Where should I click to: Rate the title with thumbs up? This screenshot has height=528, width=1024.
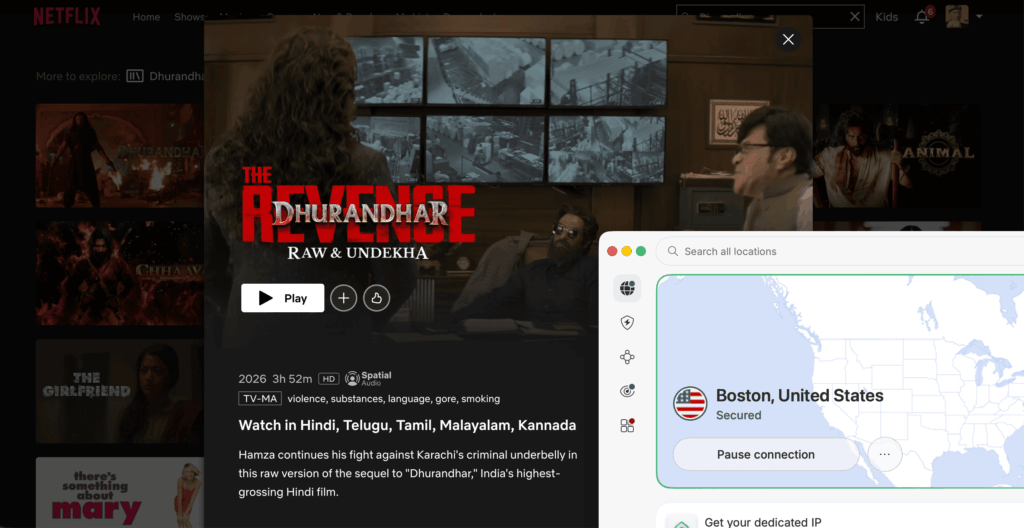376,298
